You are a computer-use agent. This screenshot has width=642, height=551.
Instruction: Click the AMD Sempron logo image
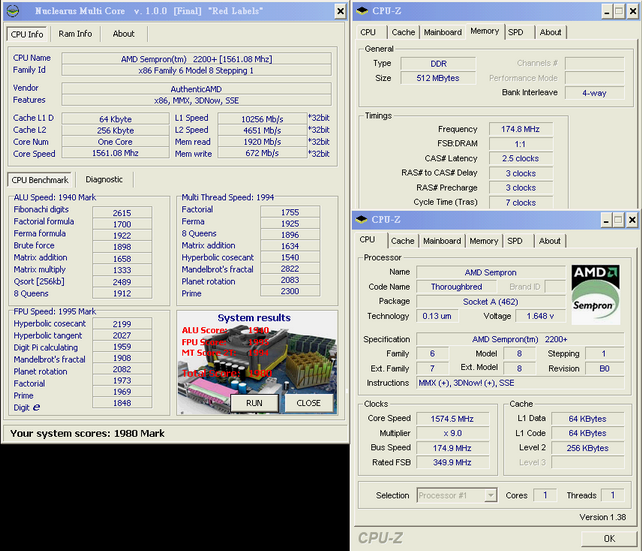(595, 295)
